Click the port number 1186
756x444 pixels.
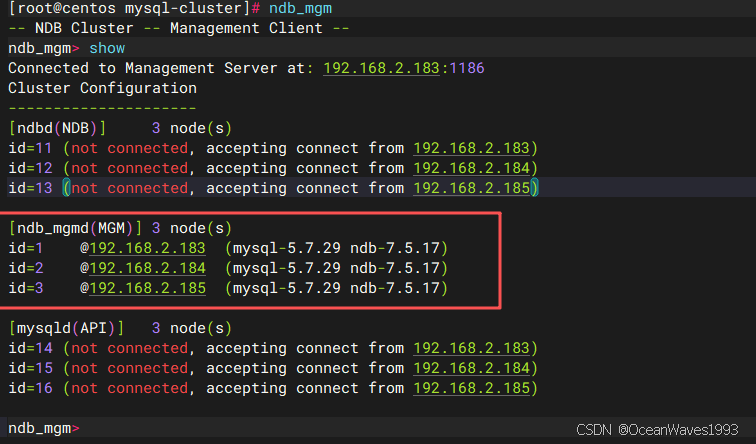pos(466,68)
